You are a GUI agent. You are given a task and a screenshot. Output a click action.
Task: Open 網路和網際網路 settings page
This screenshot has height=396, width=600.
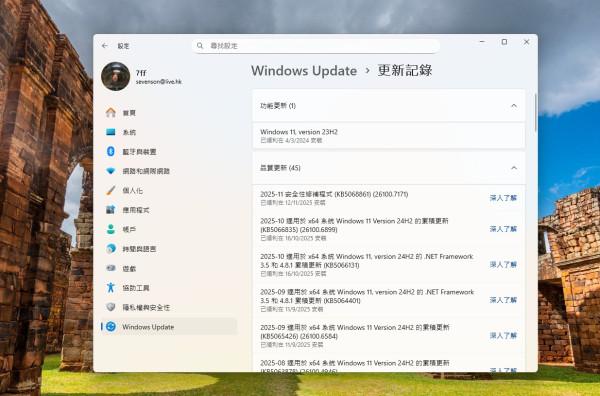169,171
